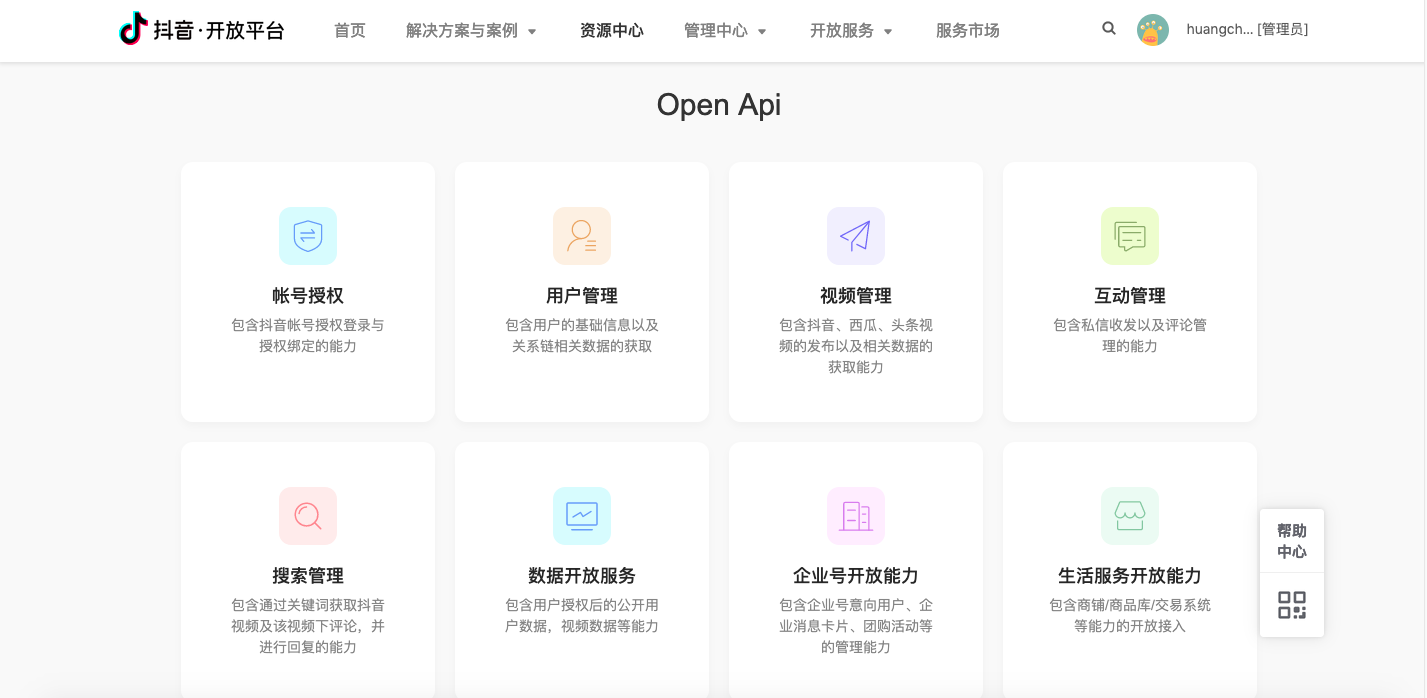Screen dimensions: 1427x698
Task: Open 服务市场 navigation item
Action: pyautogui.click(x=968, y=31)
